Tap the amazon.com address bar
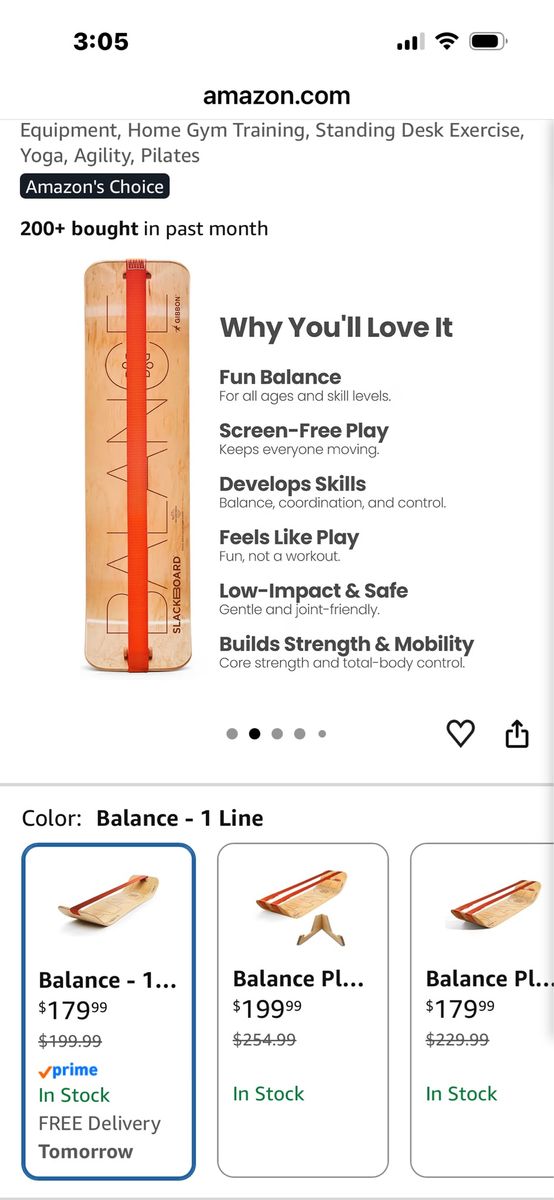The image size is (554, 1200). [x=277, y=96]
